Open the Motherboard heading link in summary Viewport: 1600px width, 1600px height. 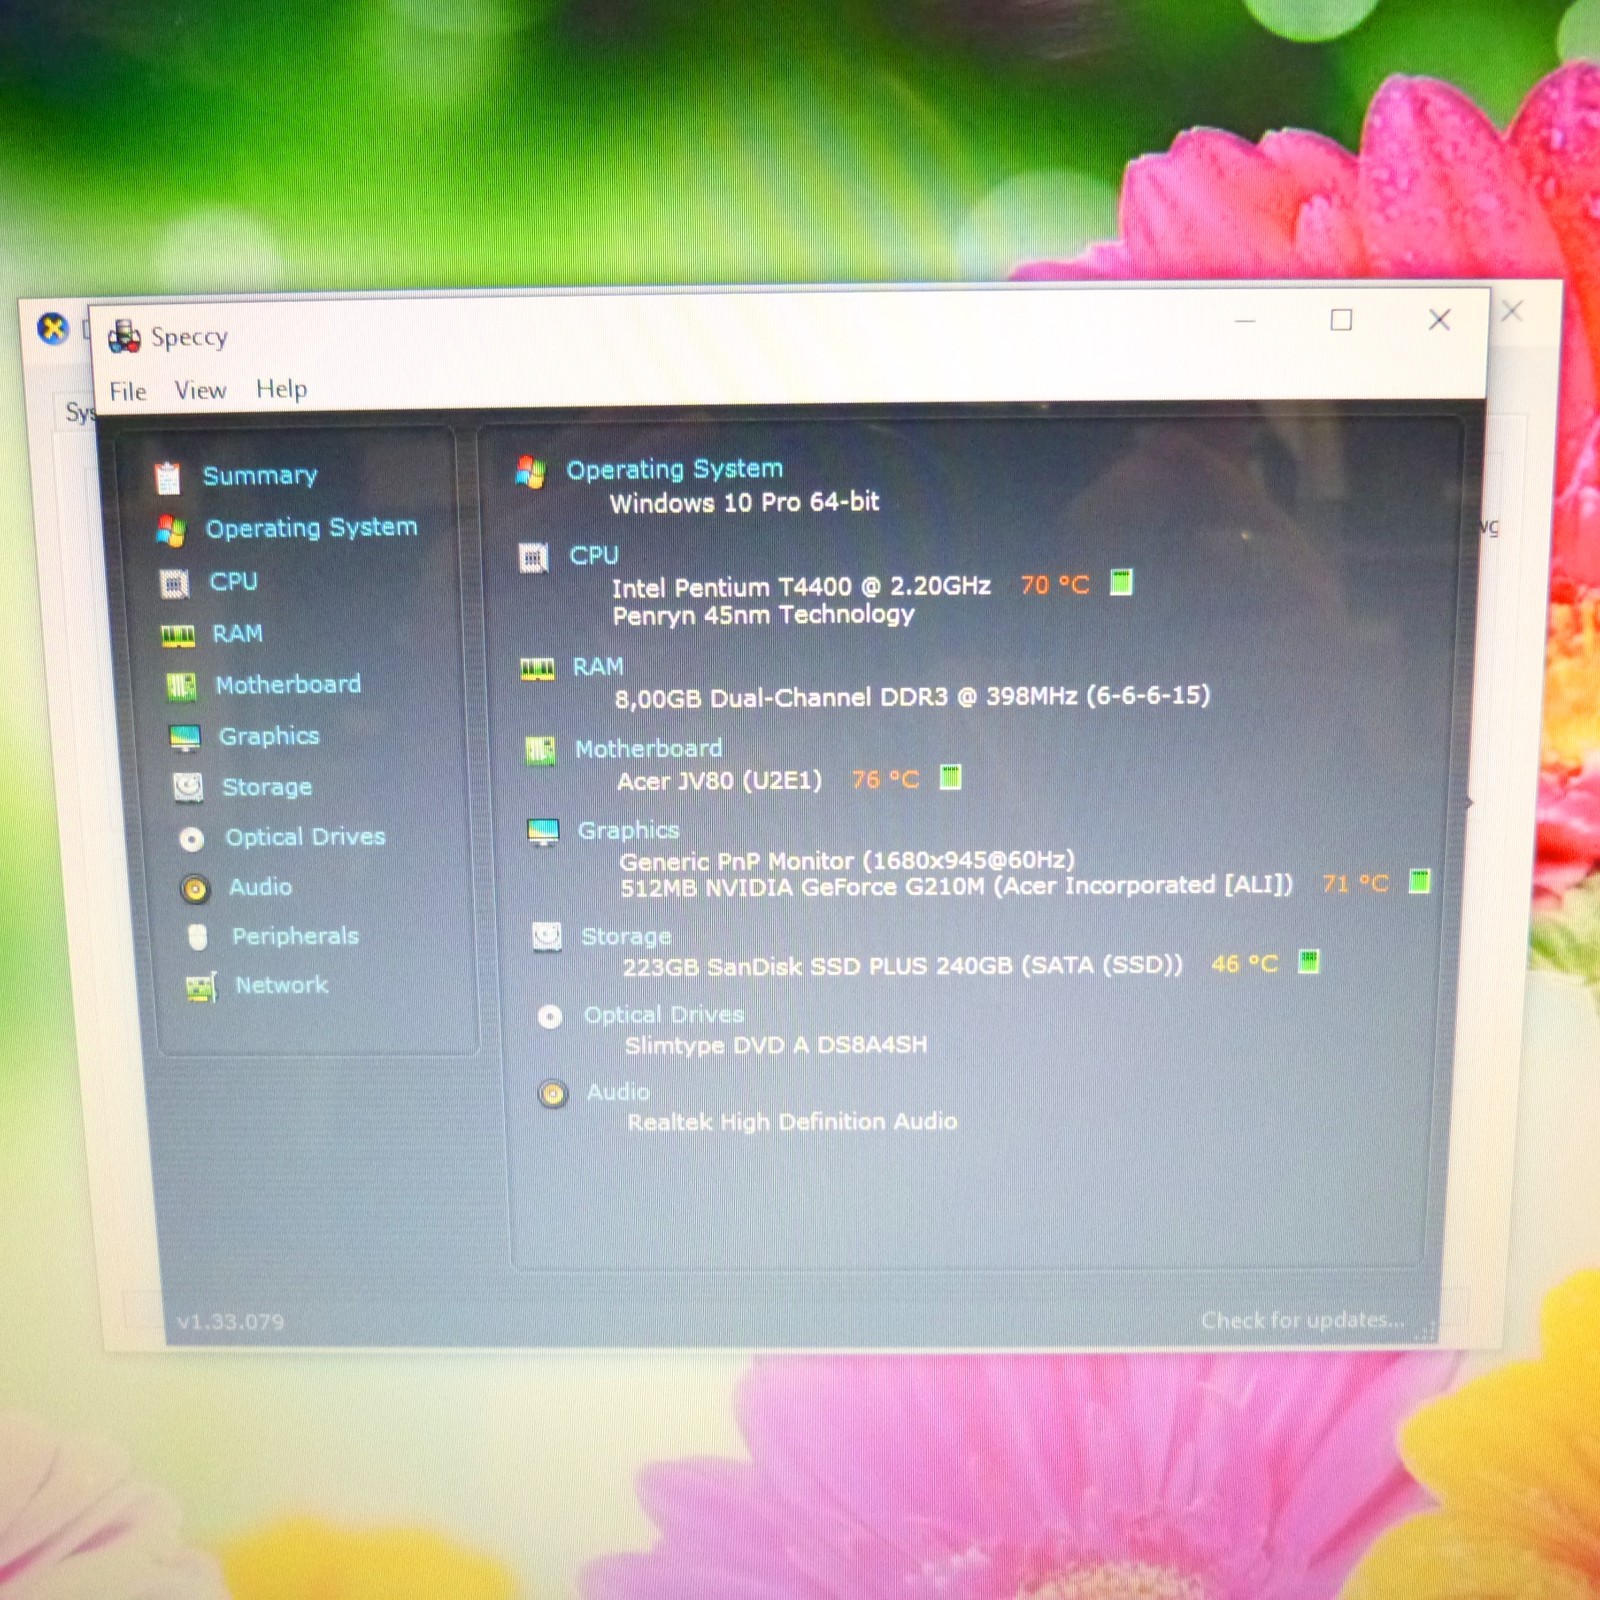pyautogui.click(x=649, y=748)
